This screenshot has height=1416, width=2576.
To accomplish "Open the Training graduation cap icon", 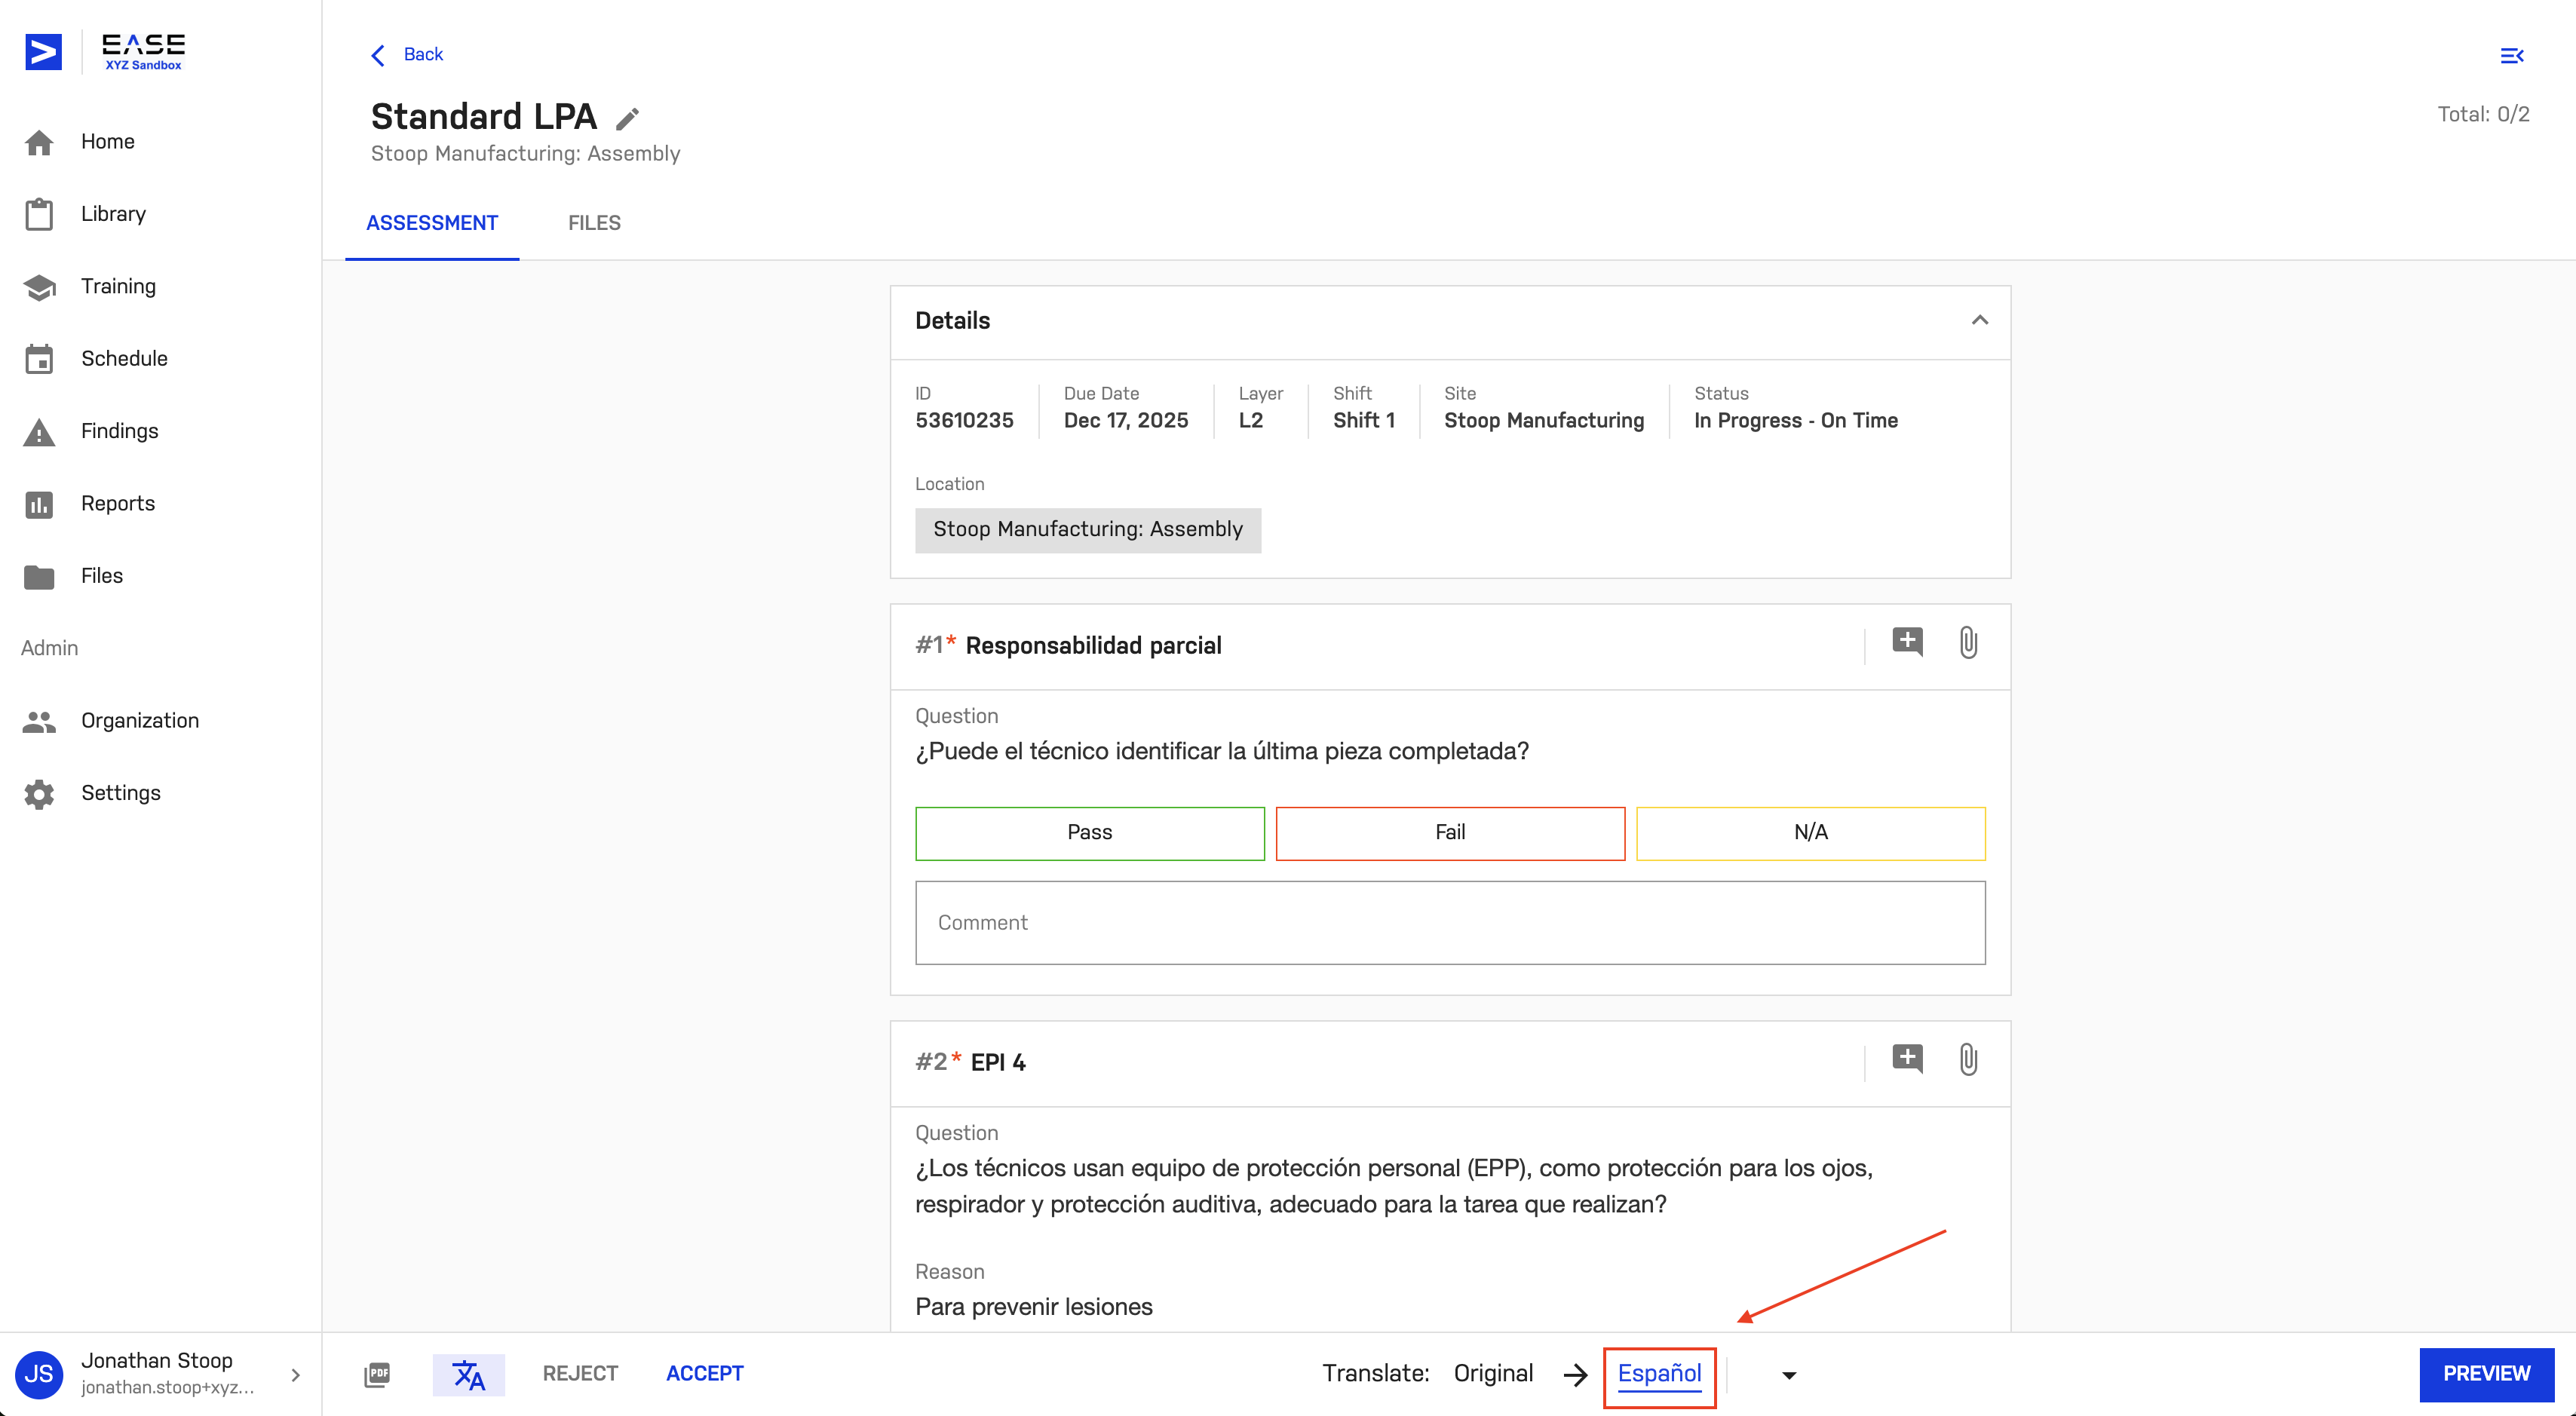I will point(39,287).
